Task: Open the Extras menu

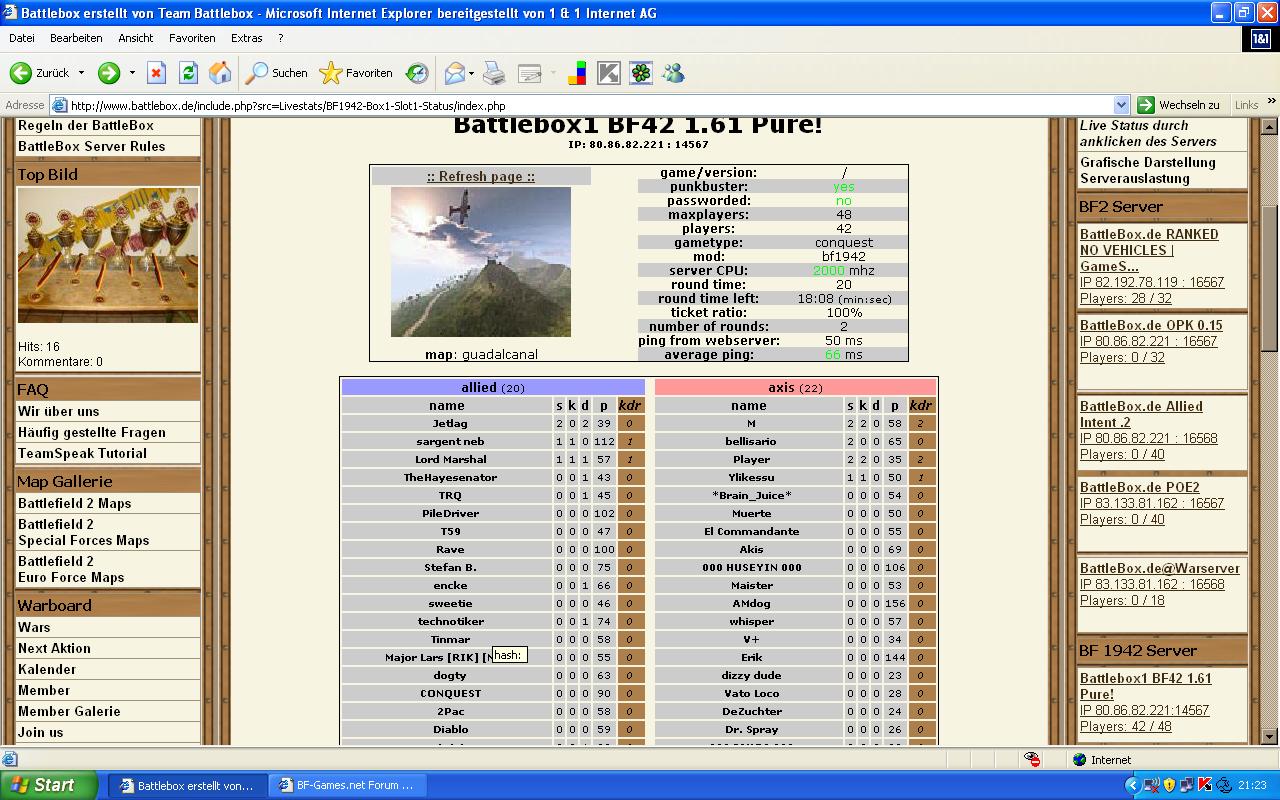Action: [246, 38]
